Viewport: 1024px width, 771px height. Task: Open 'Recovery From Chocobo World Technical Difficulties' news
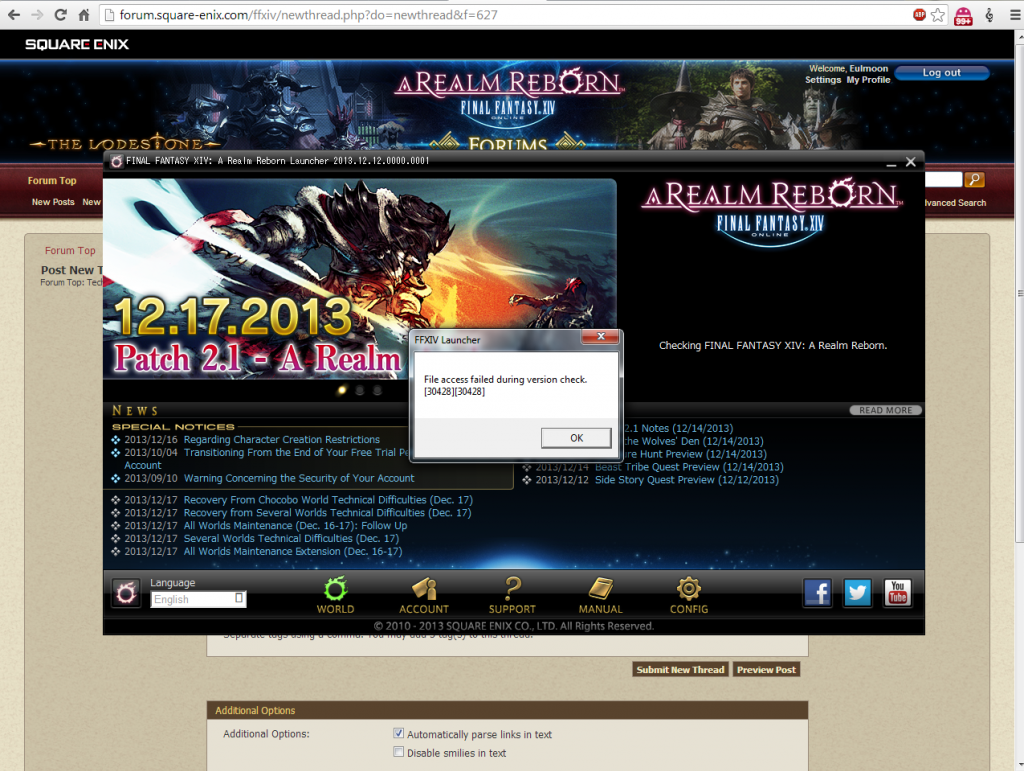click(328, 499)
